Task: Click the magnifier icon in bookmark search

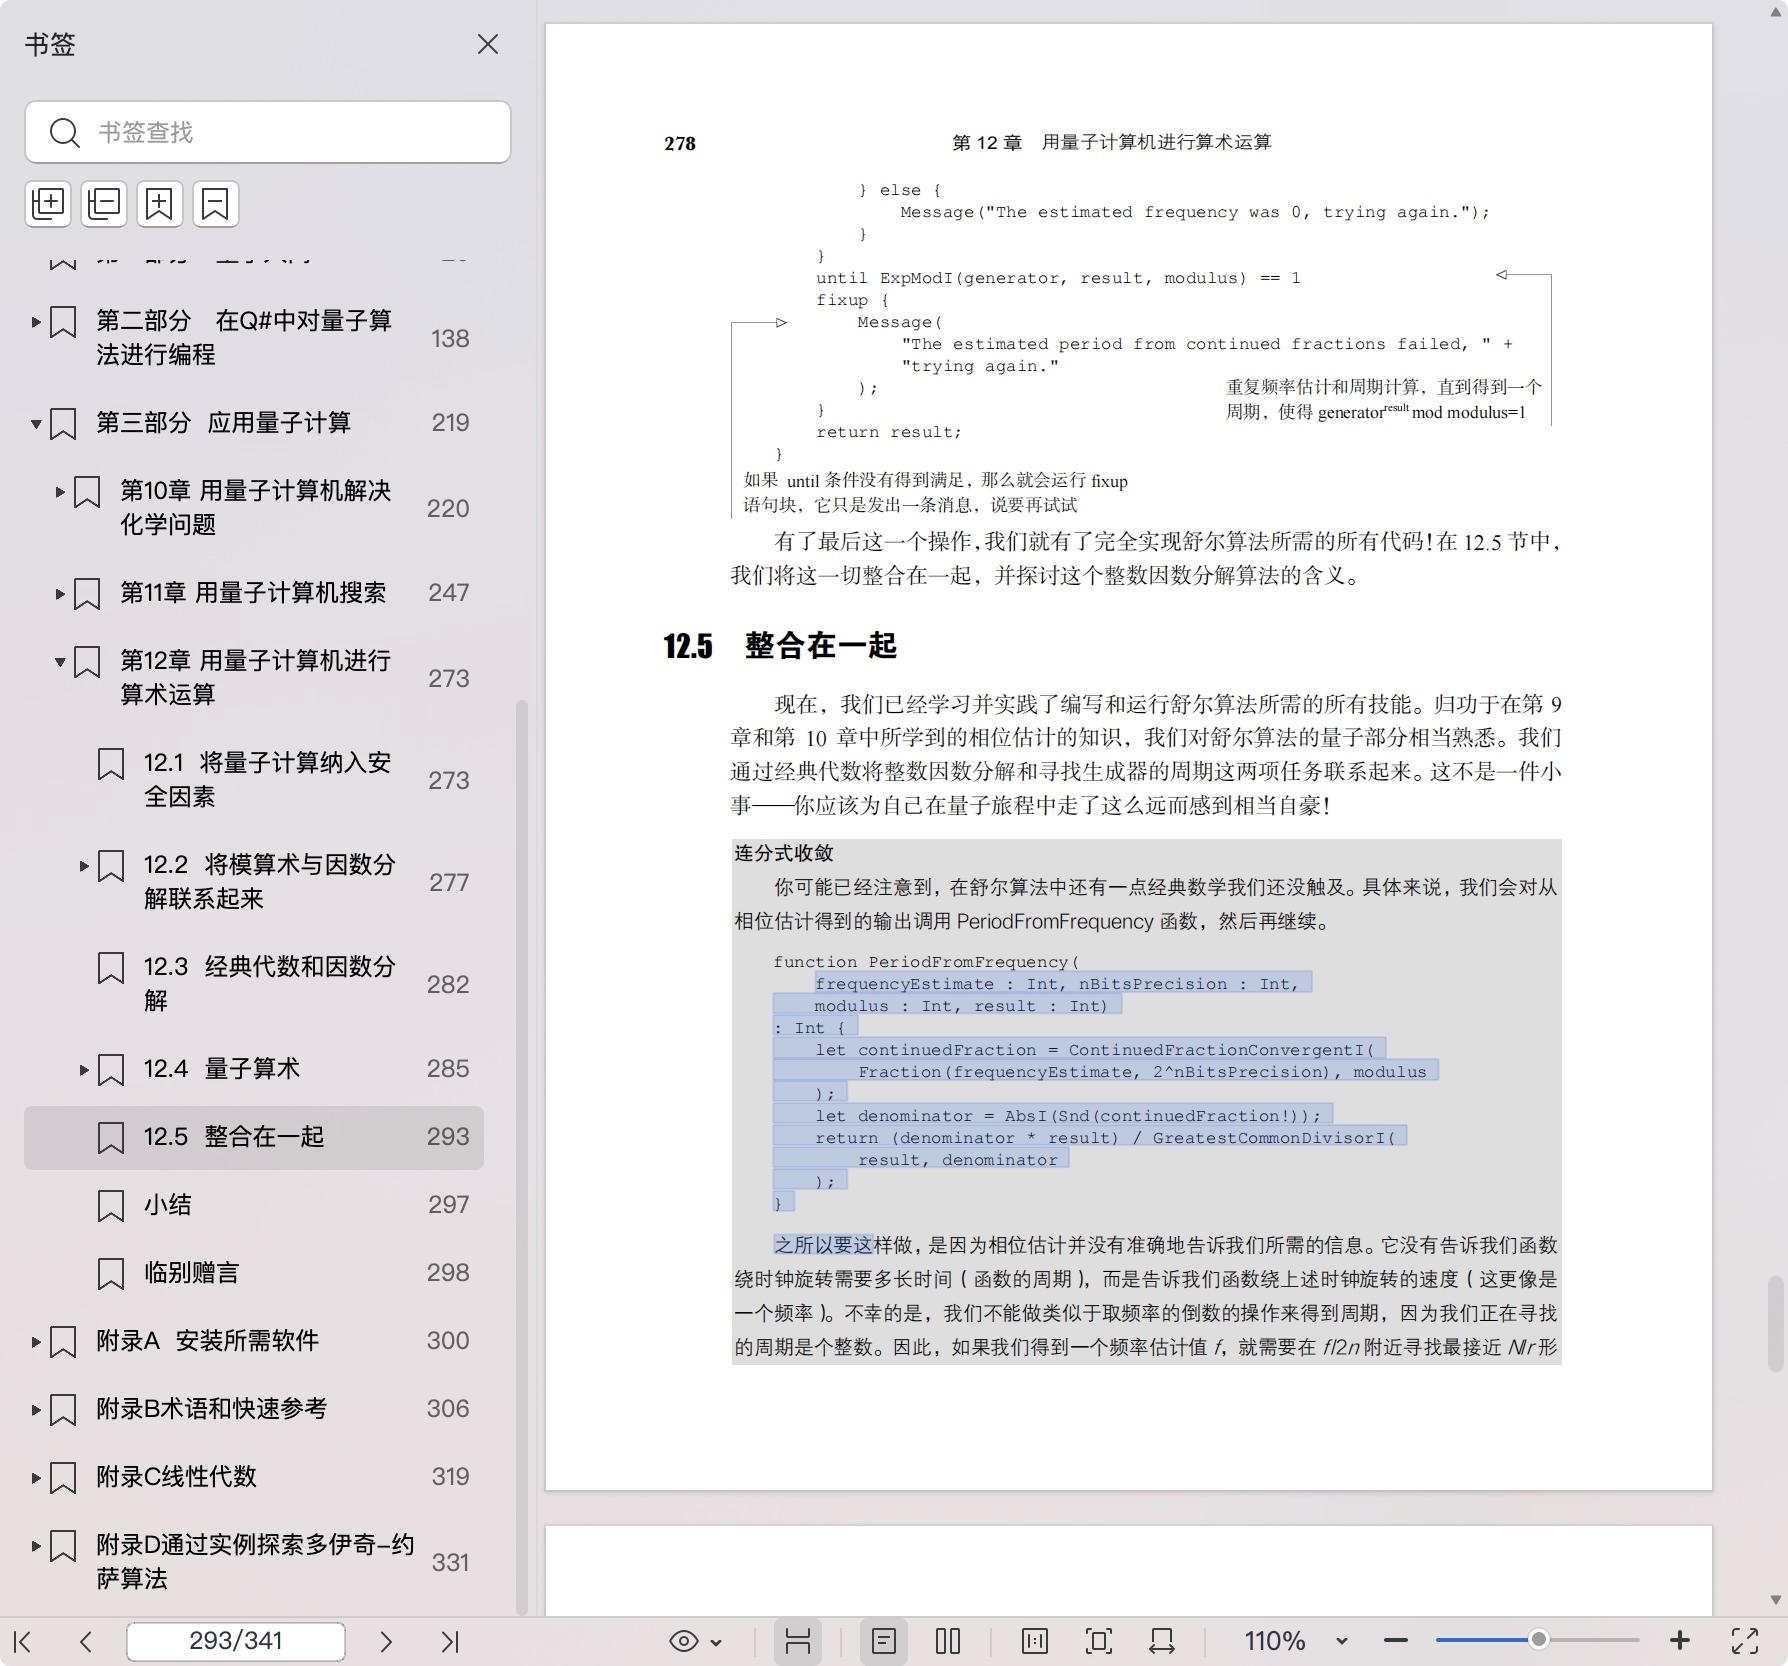Action: [x=64, y=132]
